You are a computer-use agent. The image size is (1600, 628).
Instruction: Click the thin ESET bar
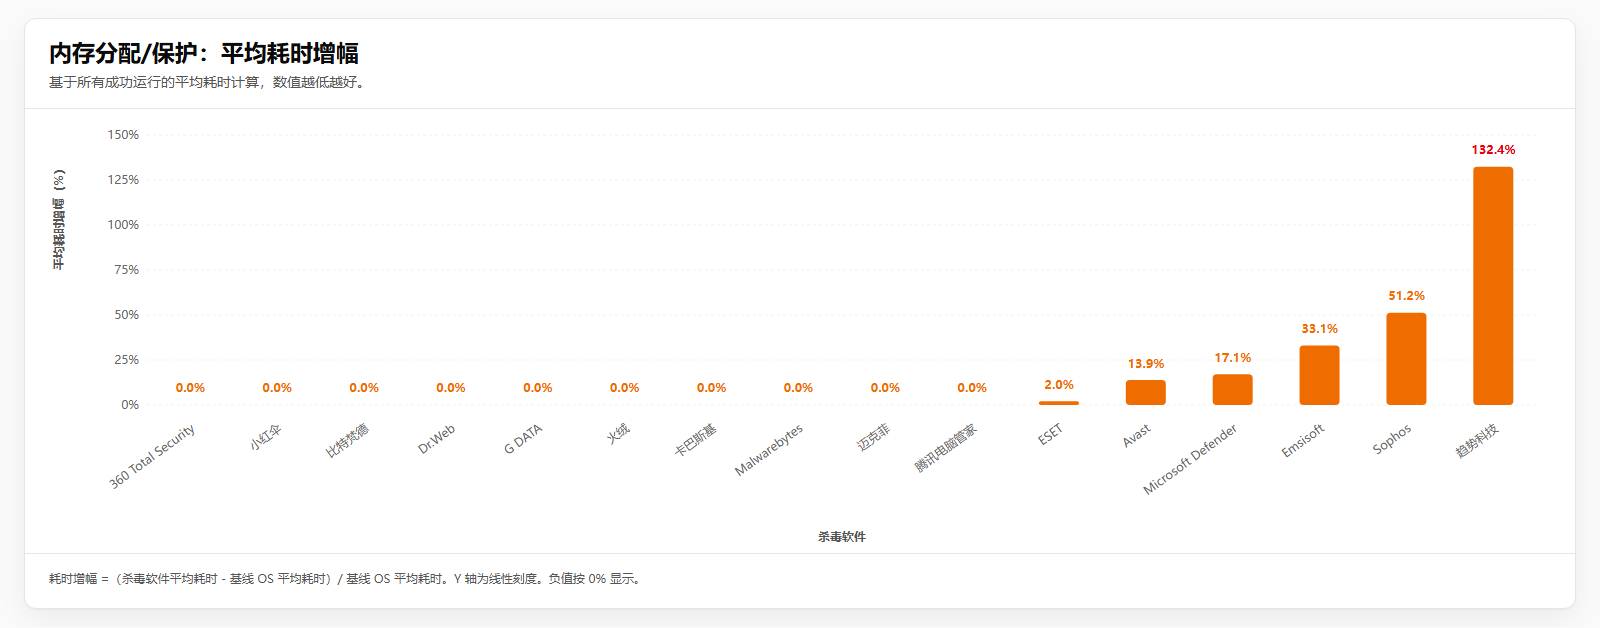(1058, 403)
